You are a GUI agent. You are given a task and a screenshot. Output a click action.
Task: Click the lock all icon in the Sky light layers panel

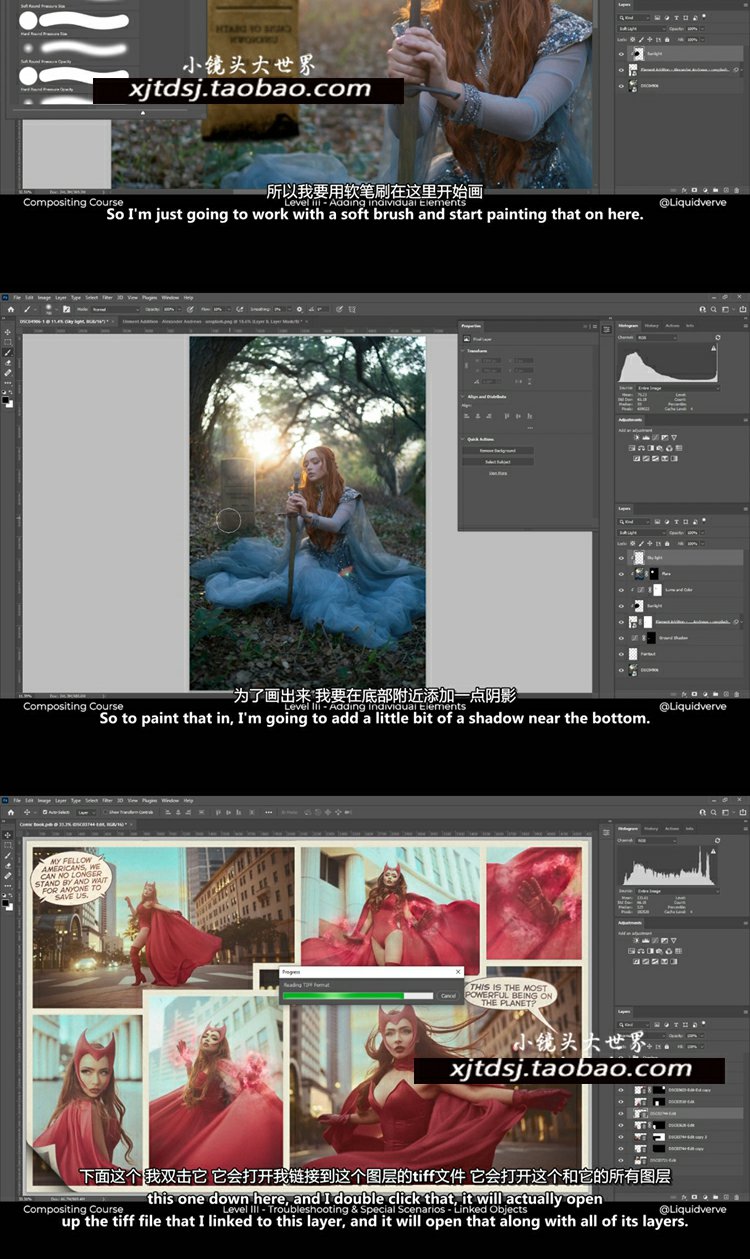pyautogui.click(x=667, y=544)
